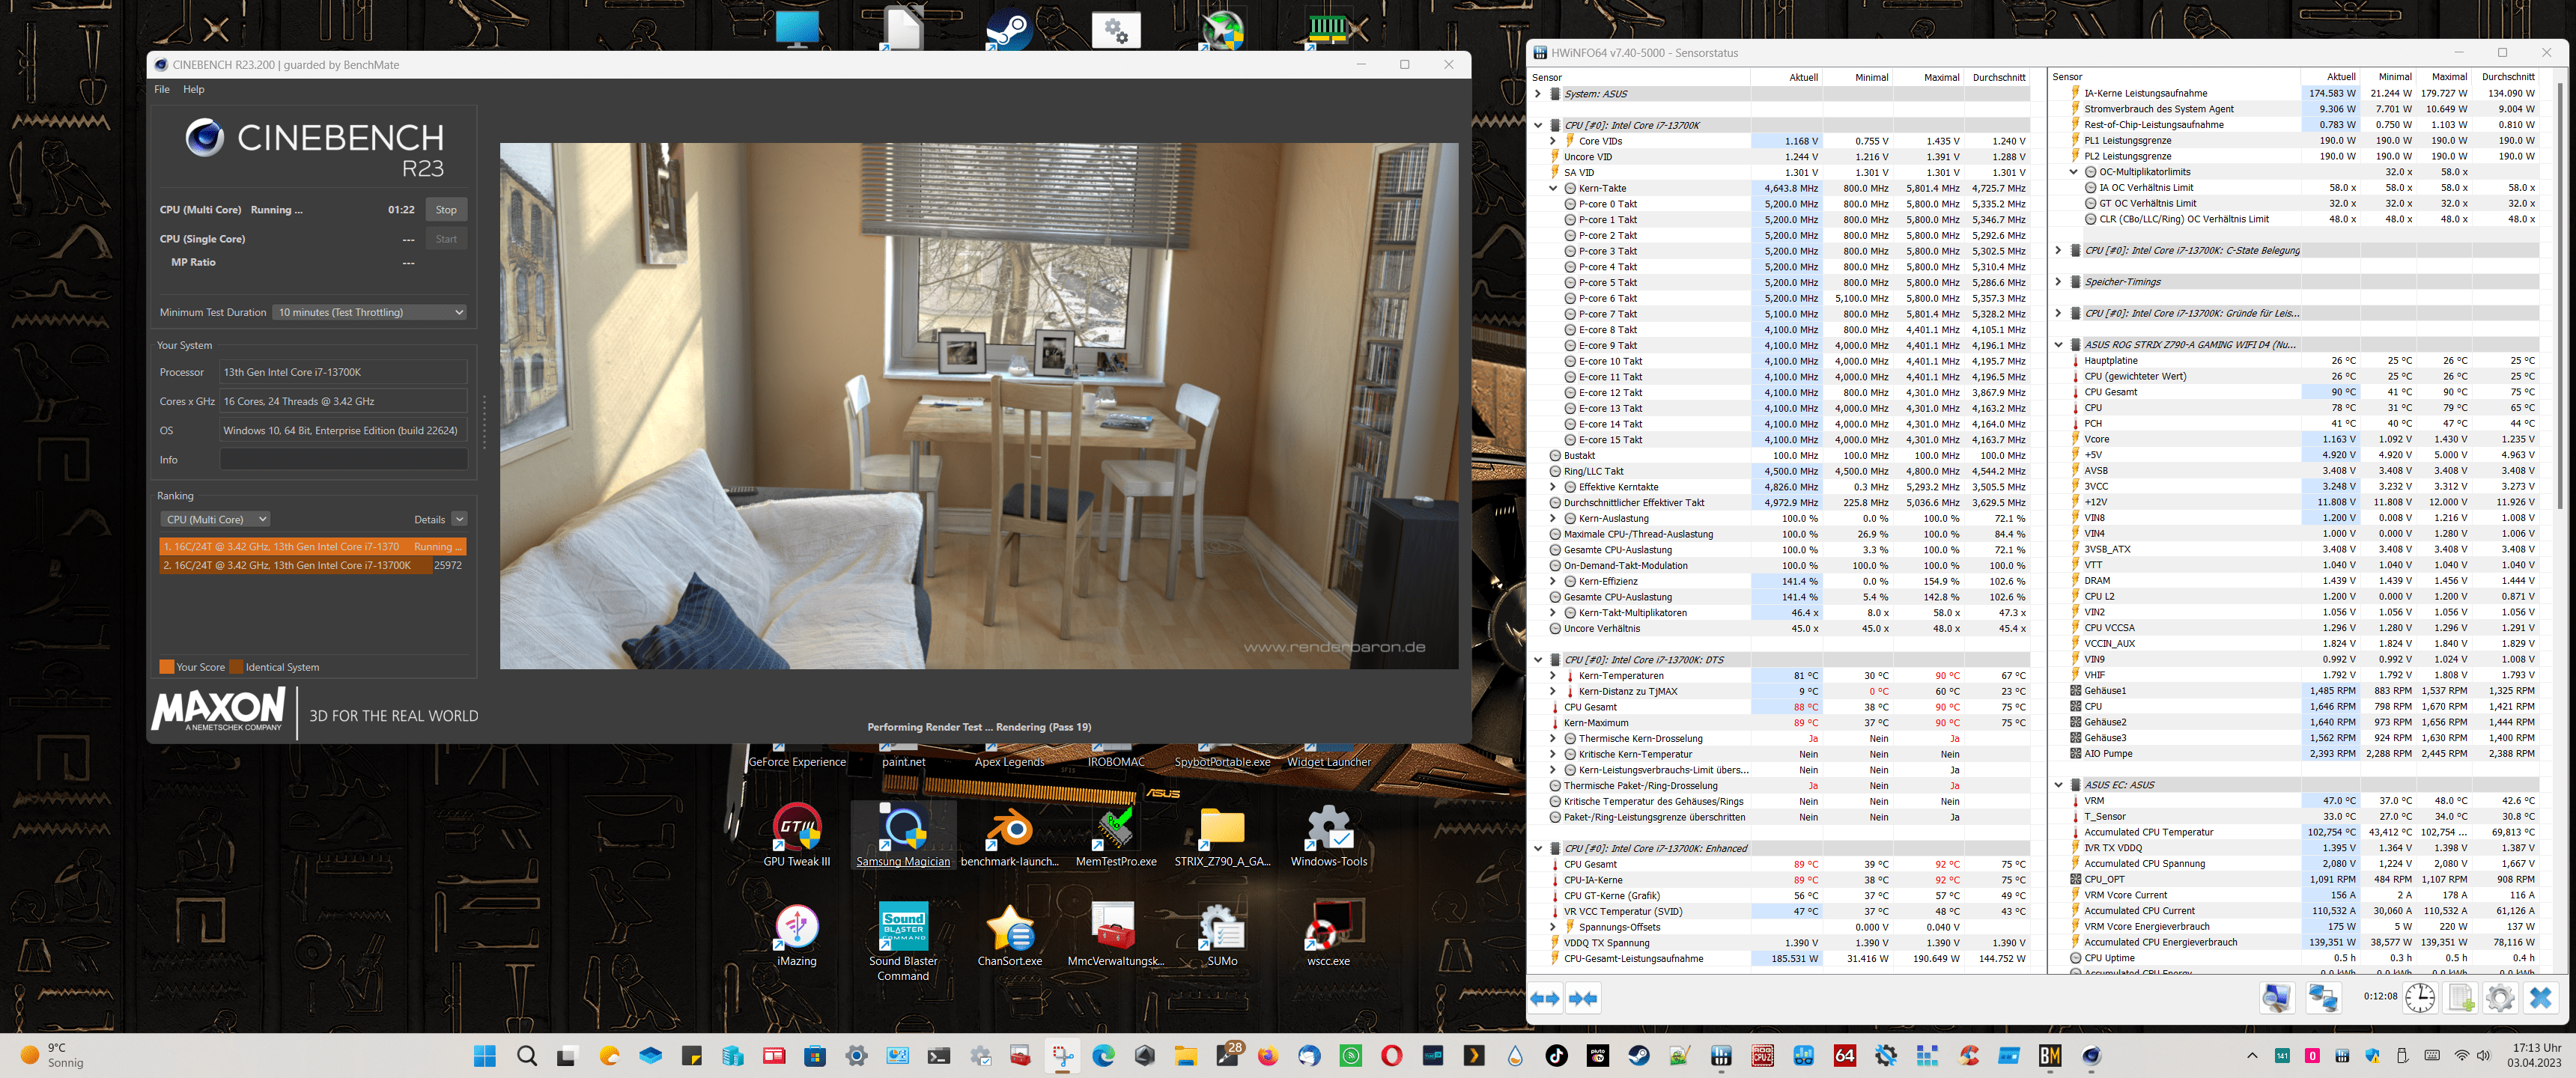
Task: Open Cinebench Help menu
Action: coord(194,89)
